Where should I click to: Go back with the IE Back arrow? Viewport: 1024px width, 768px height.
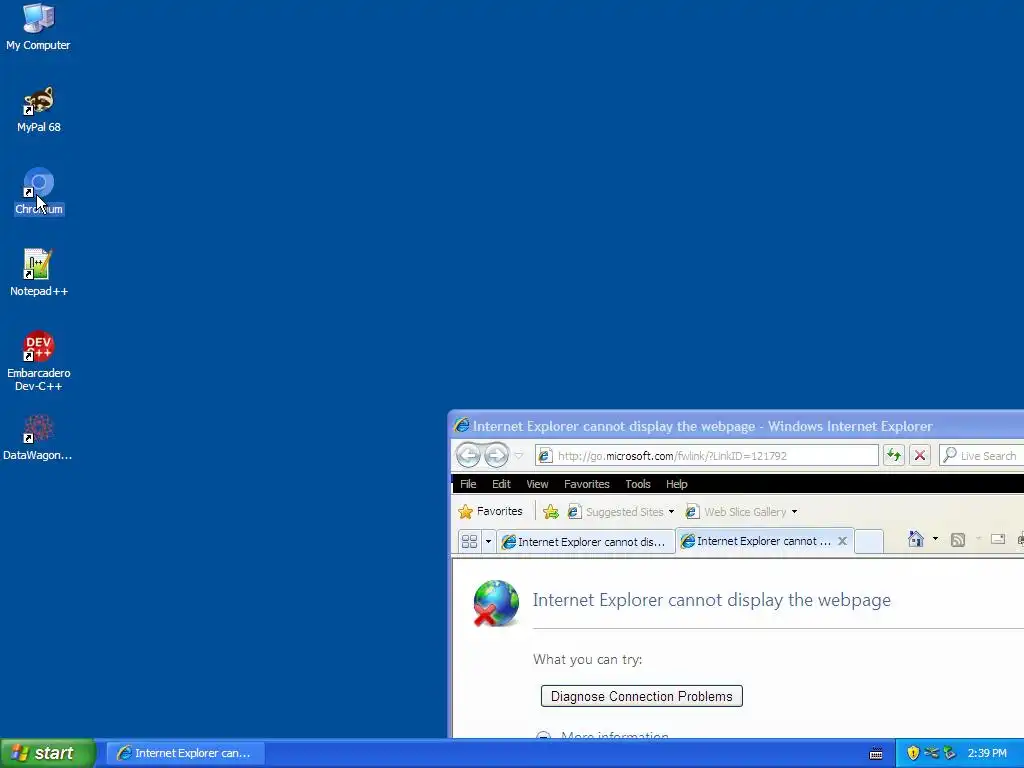click(468, 455)
